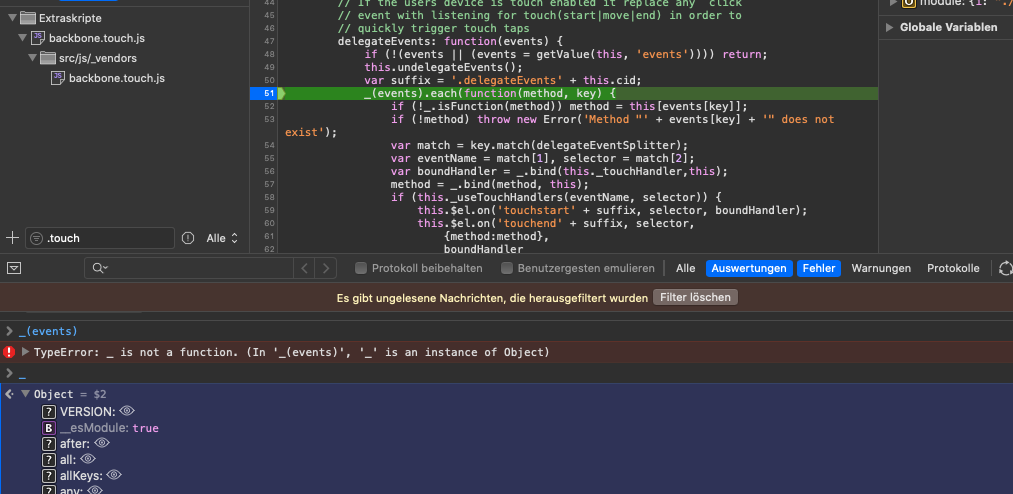The width and height of the screenshot is (1013, 494).
Task: Select the object type icon beside module
Action: click(x=908, y=3)
